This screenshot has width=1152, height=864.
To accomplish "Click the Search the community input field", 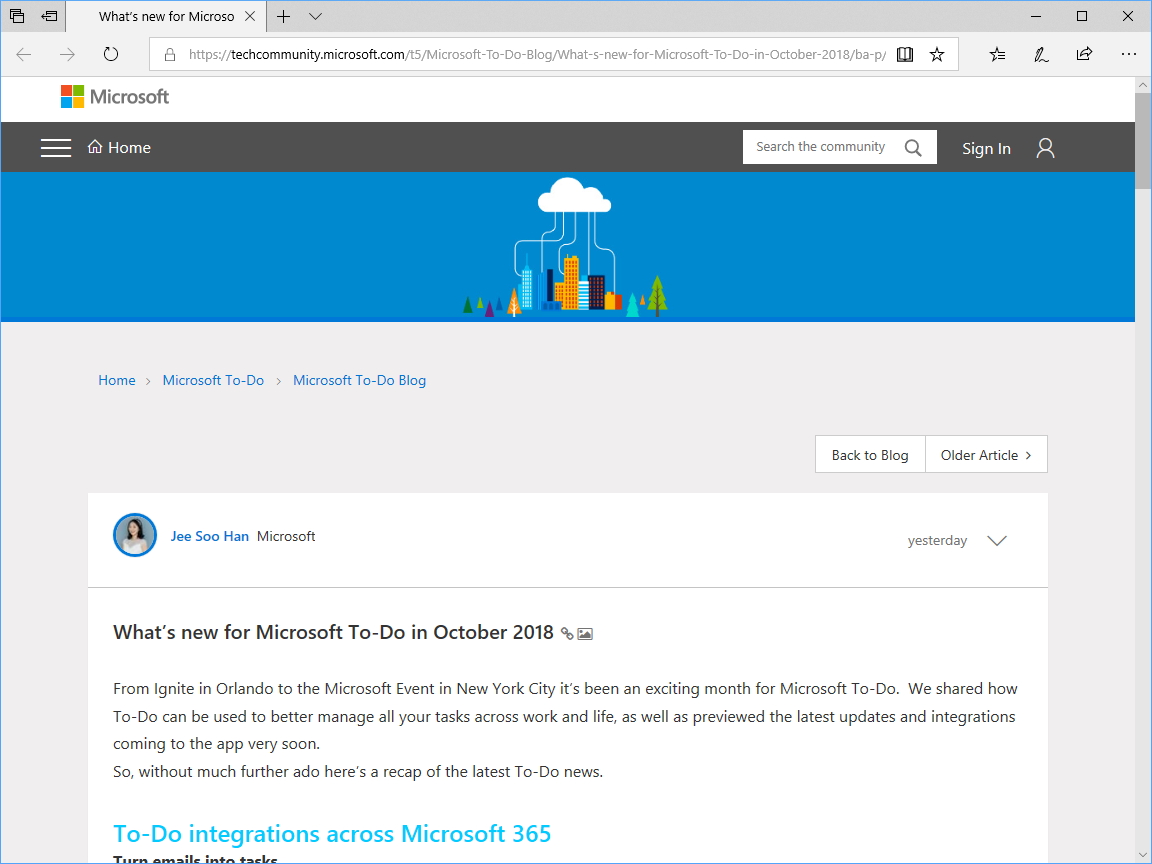I will tap(820, 146).
